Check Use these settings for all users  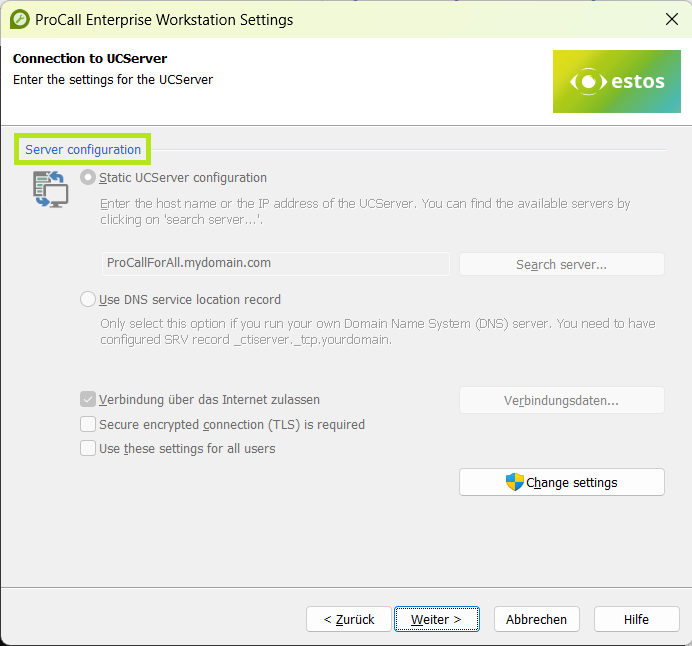[88, 449]
